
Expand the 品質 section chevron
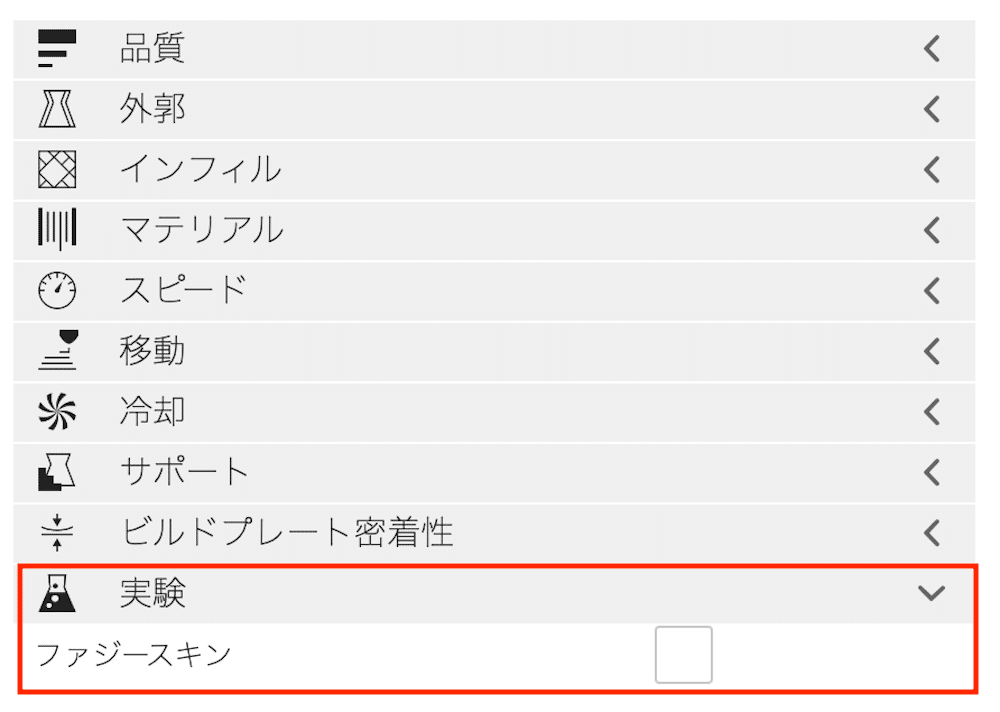(x=932, y=48)
